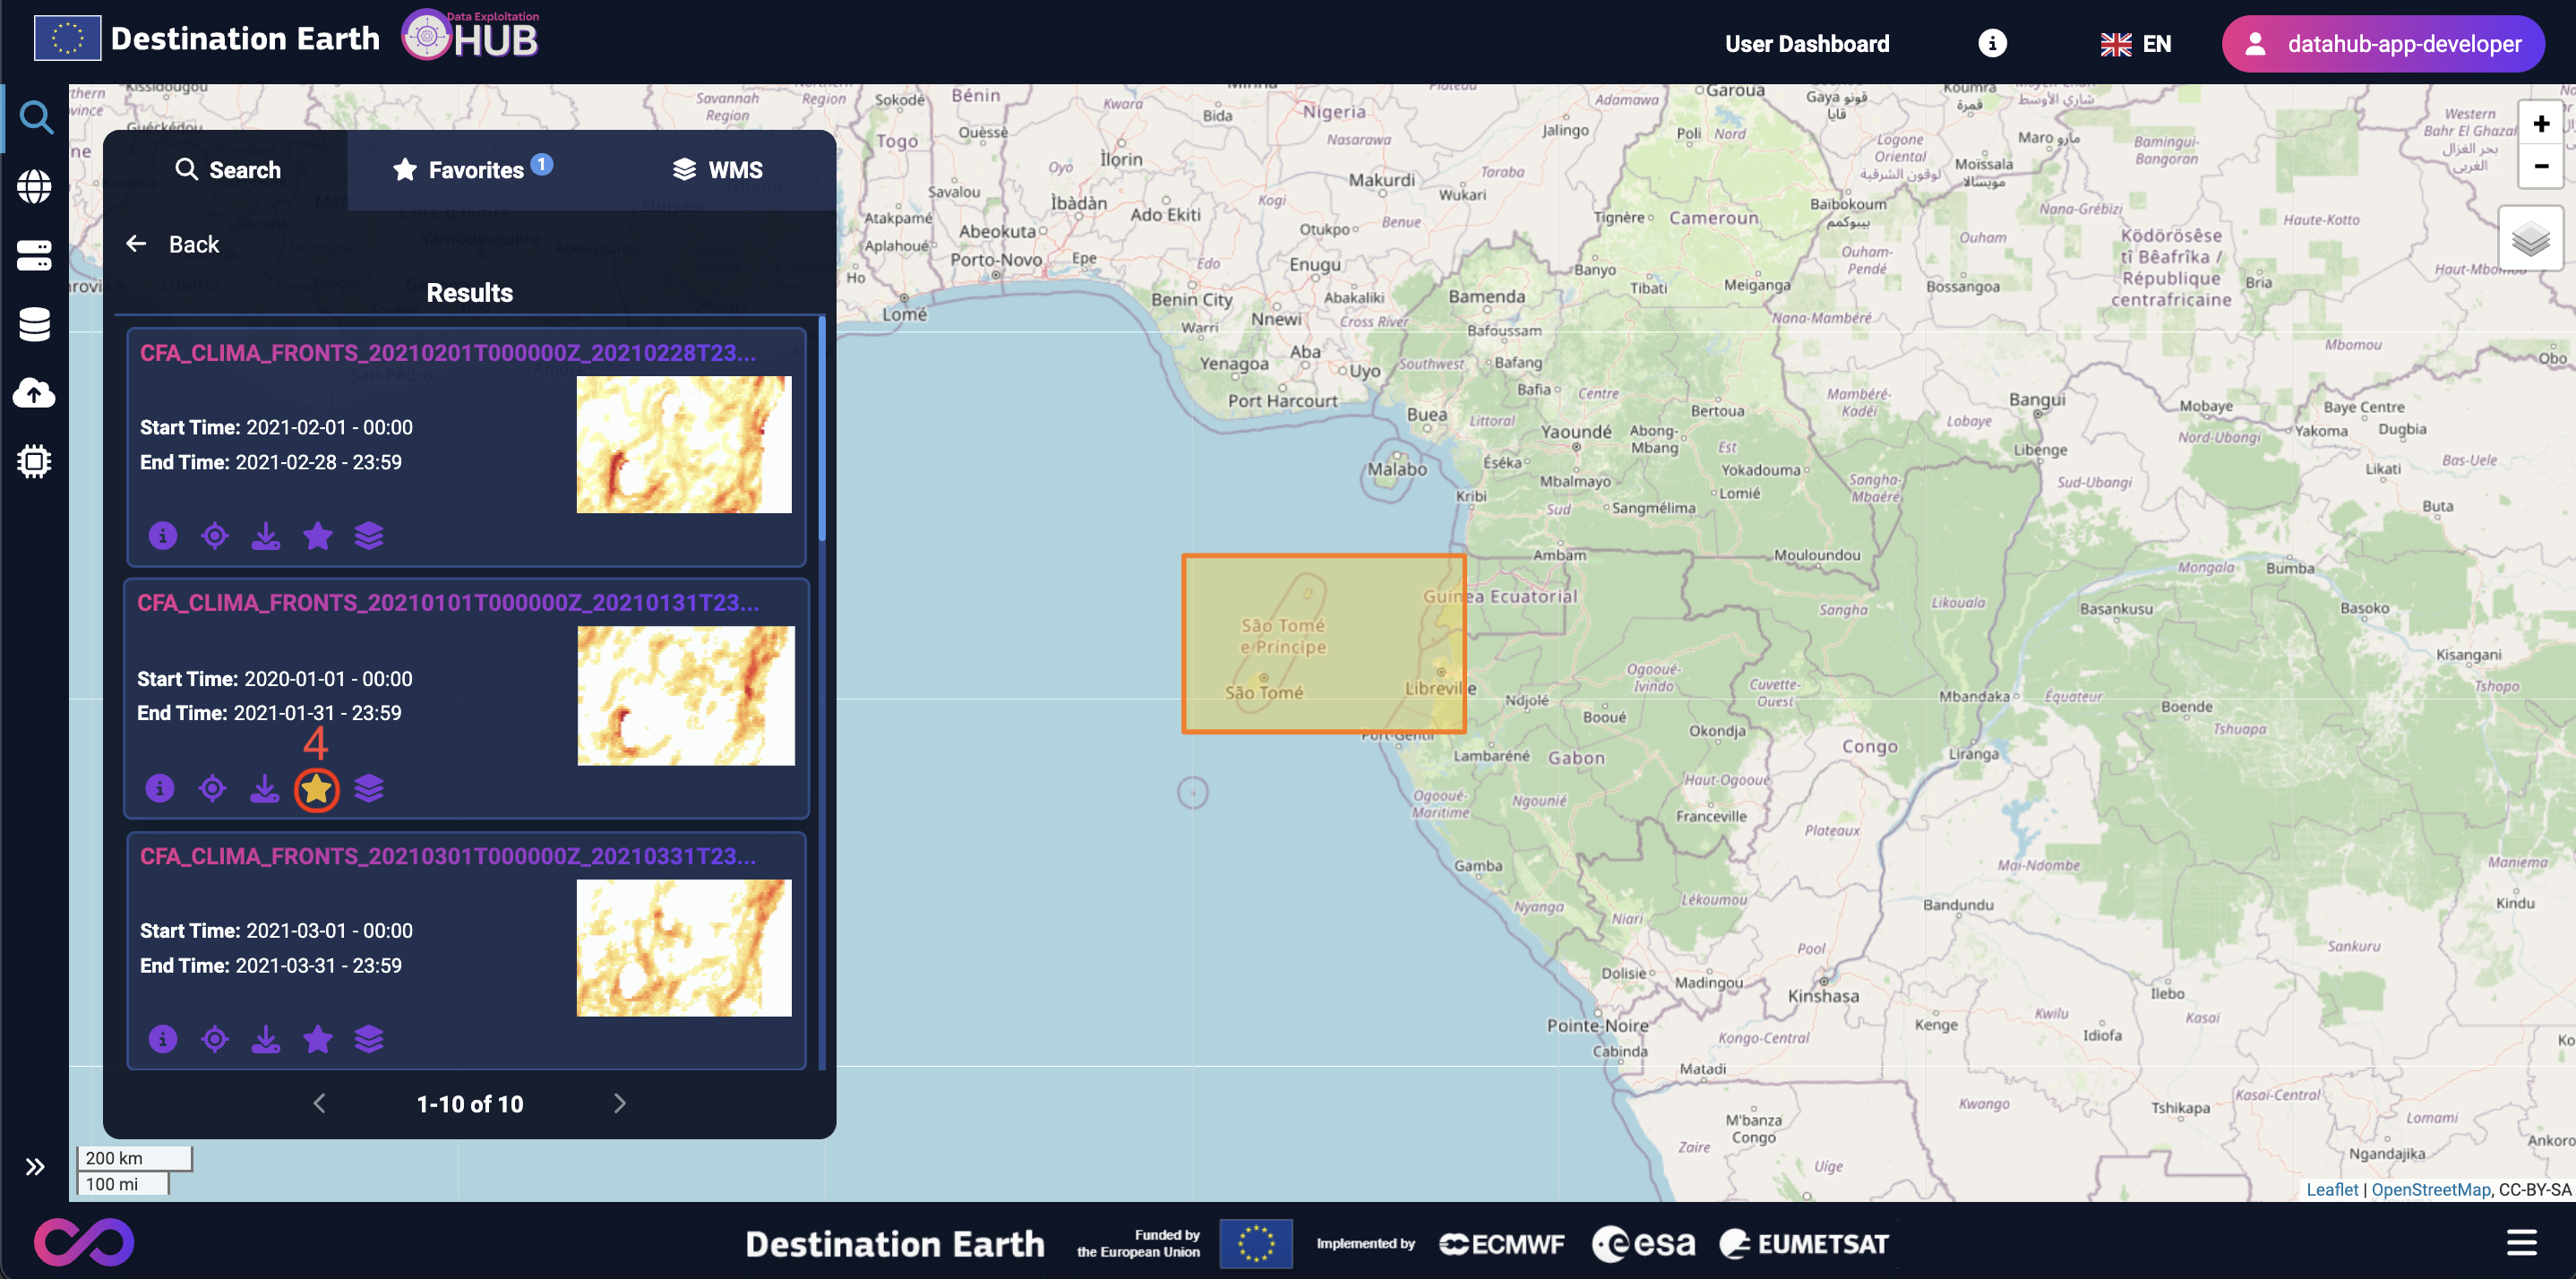
Task: Download the 20210101 FRONTS product
Action: pos(264,788)
